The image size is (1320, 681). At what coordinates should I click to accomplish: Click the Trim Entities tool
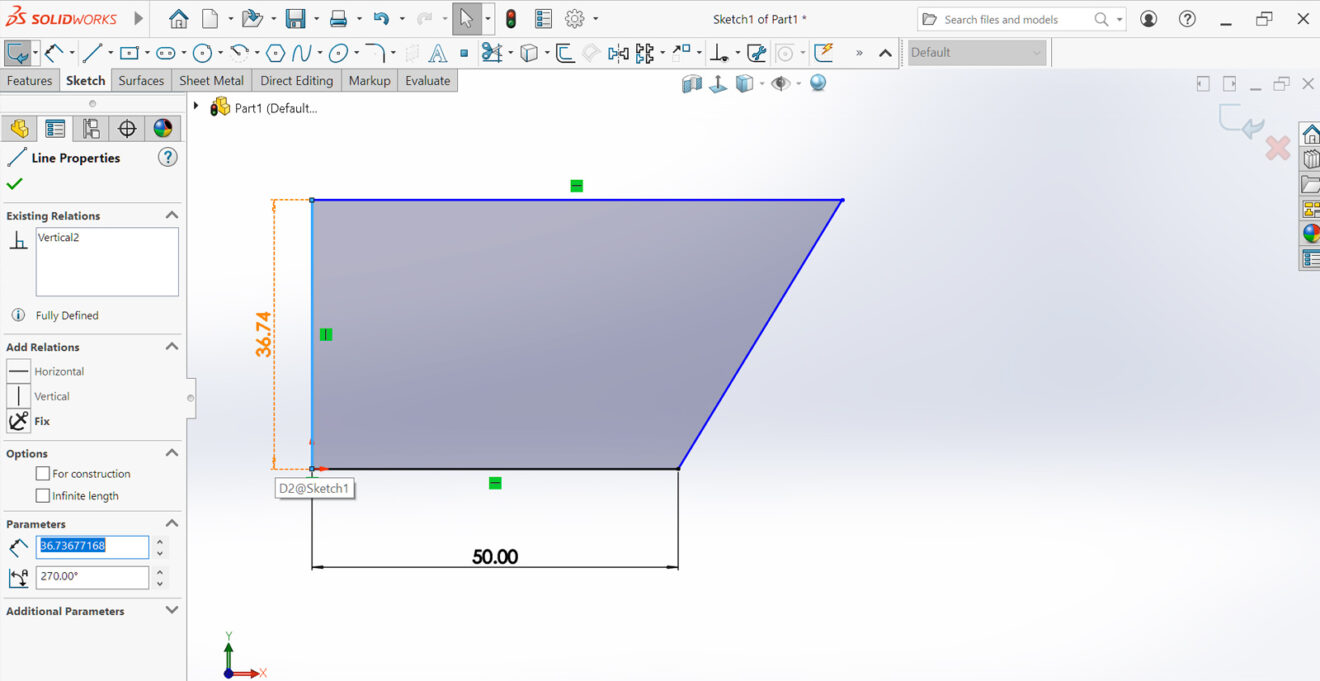491,53
